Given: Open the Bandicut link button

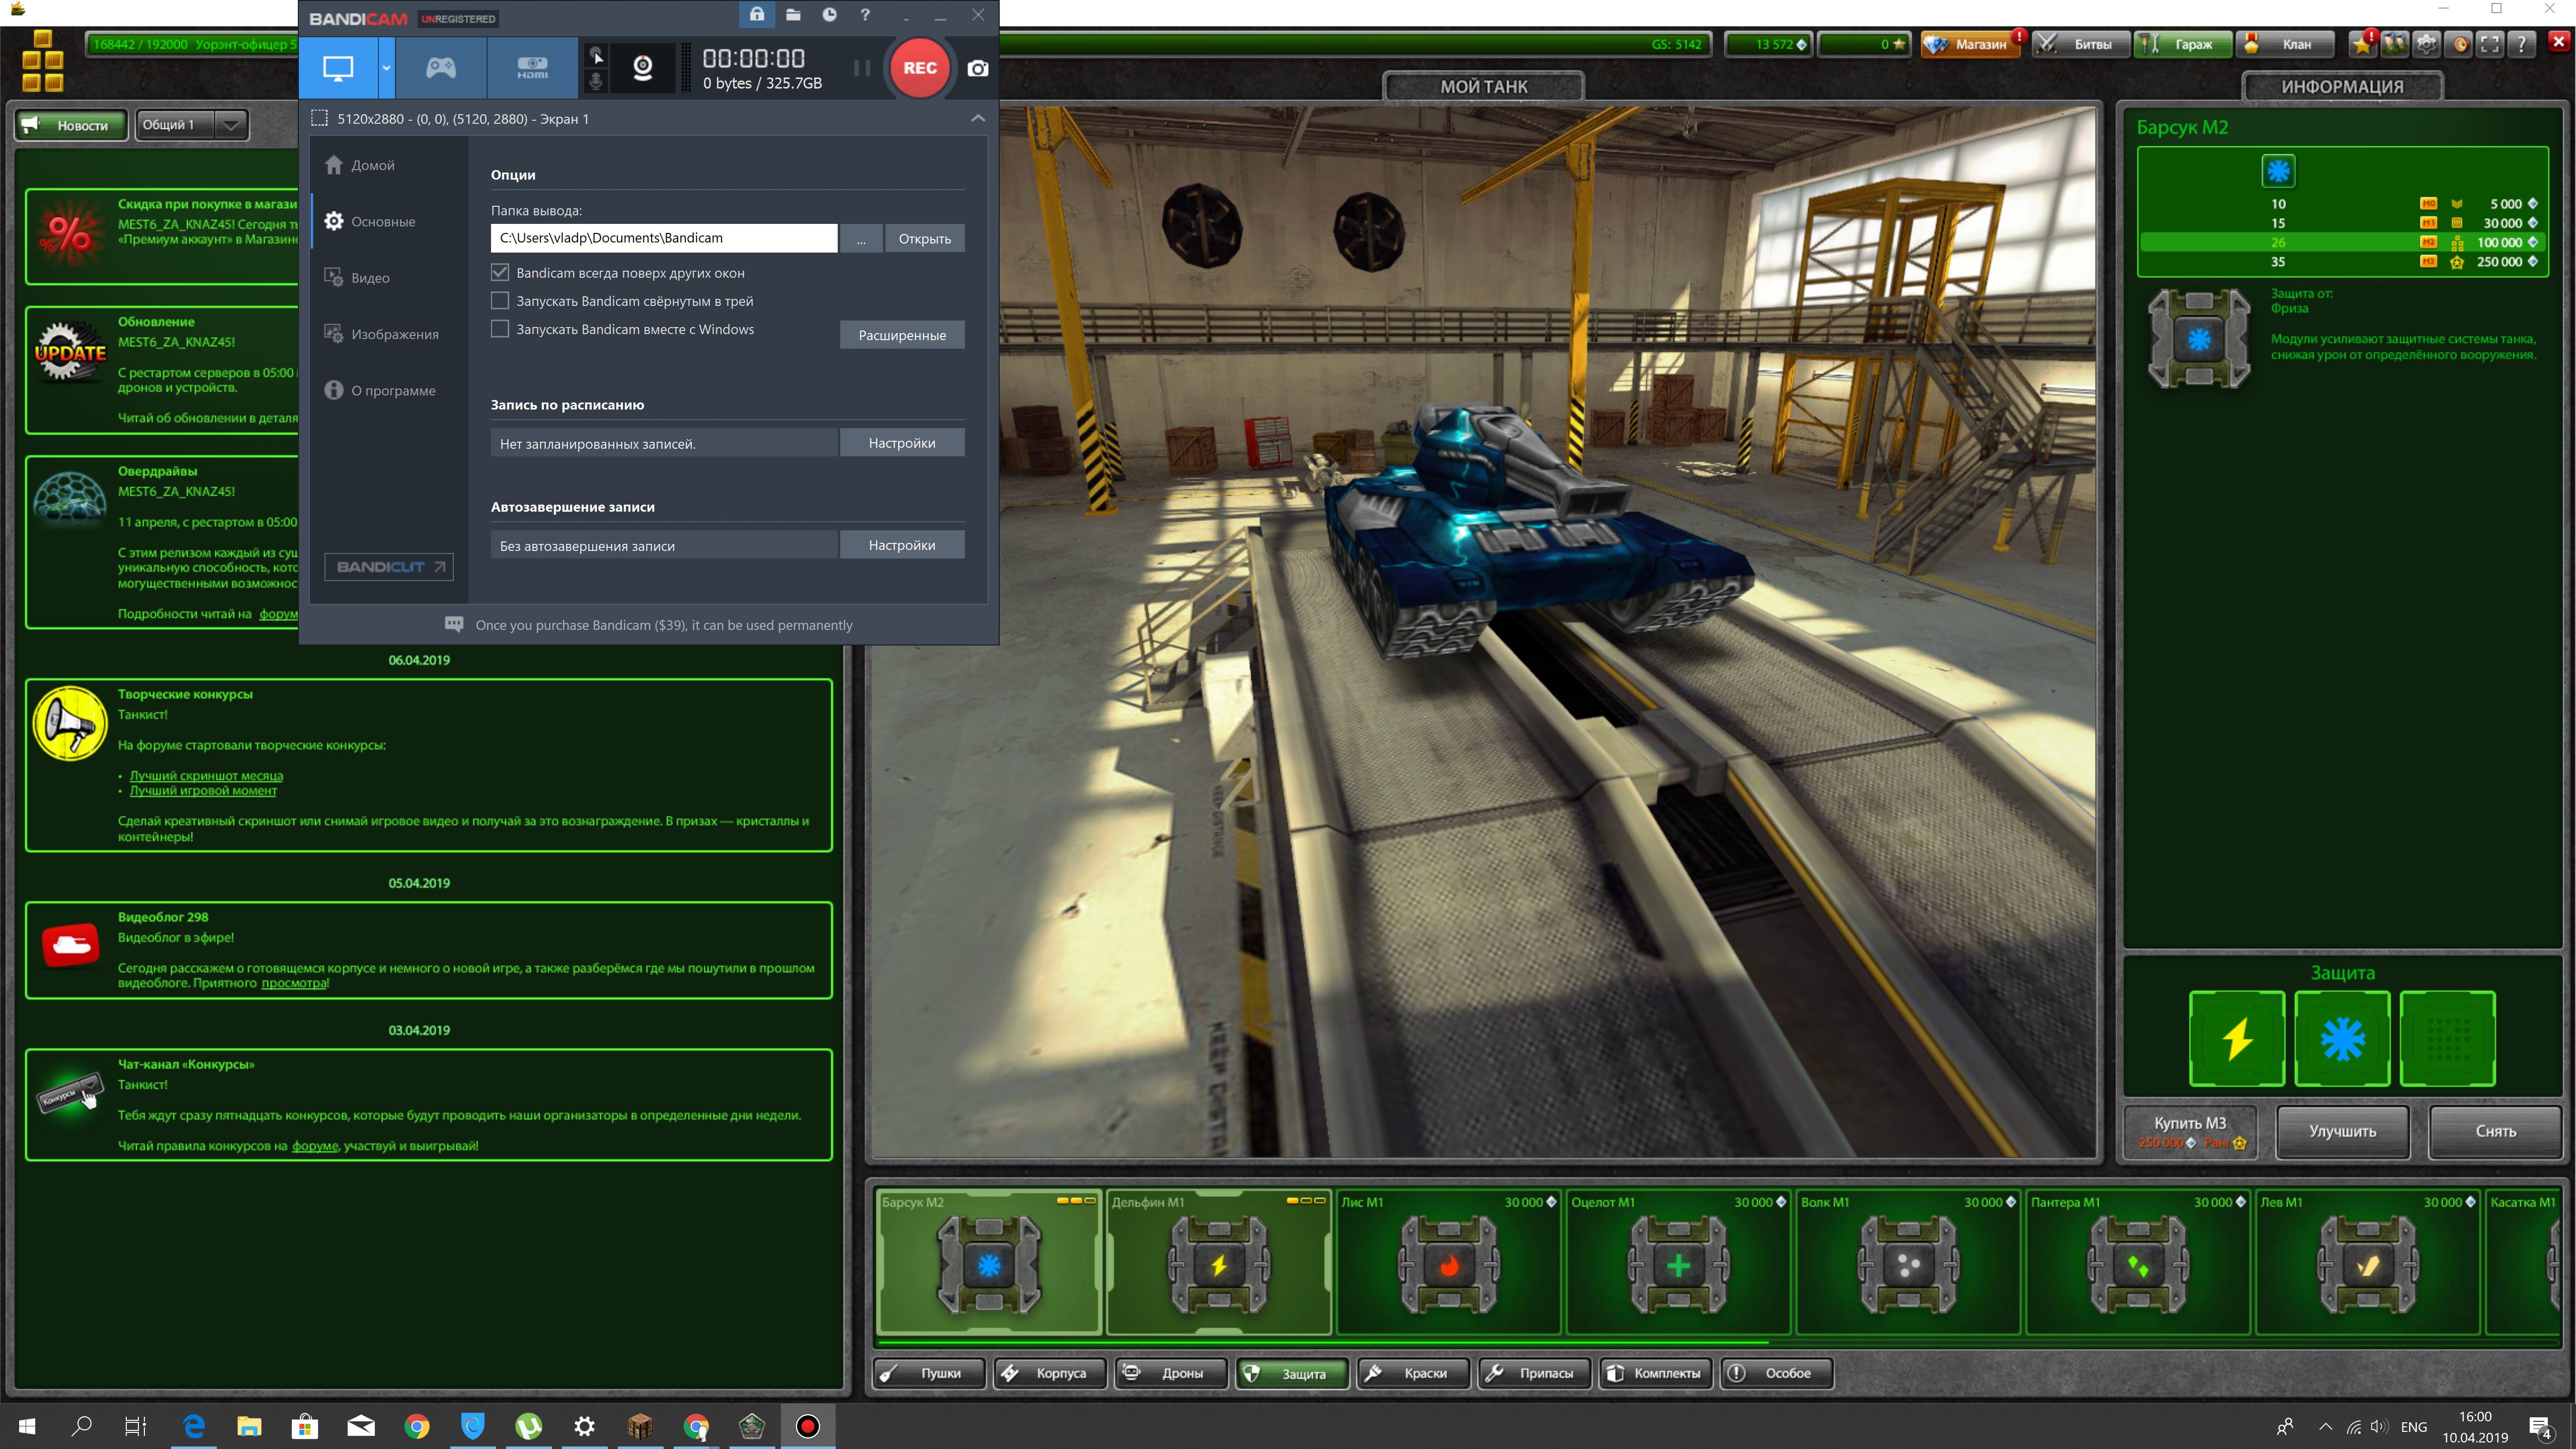Looking at the screenshot, I should click(x=389, y=567).
